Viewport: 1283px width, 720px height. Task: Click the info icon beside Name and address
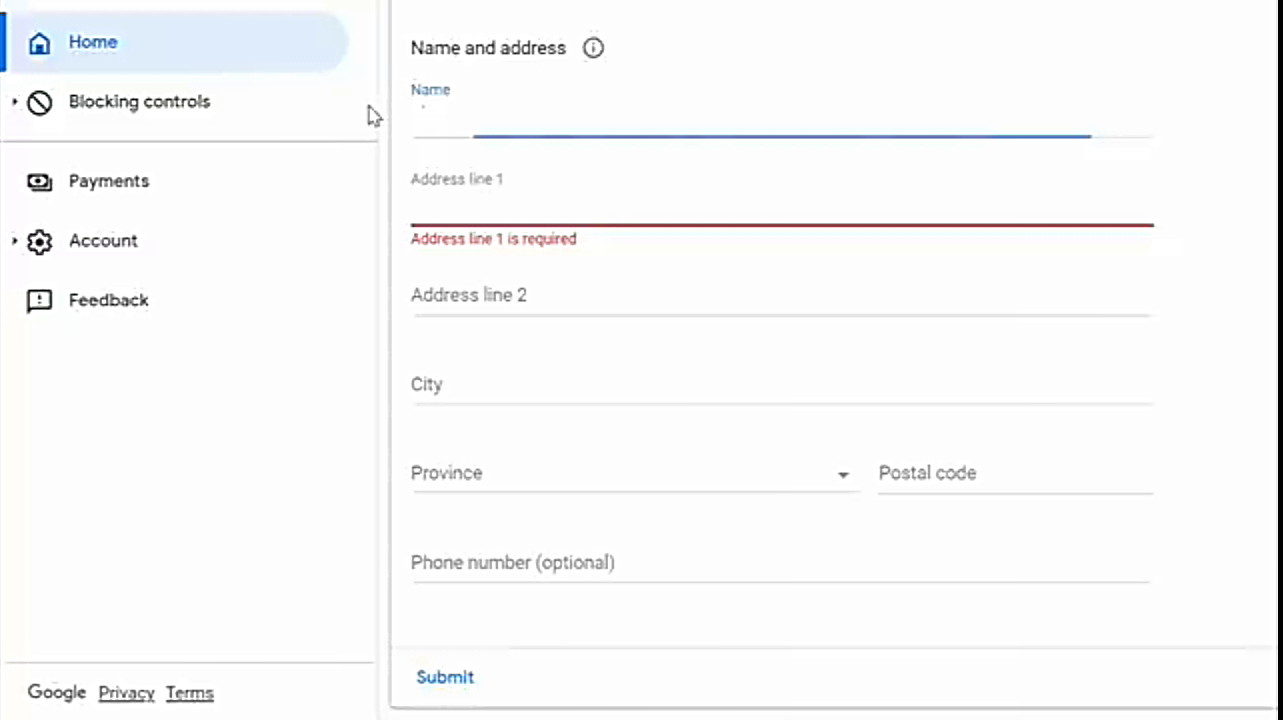click(593, 48)
